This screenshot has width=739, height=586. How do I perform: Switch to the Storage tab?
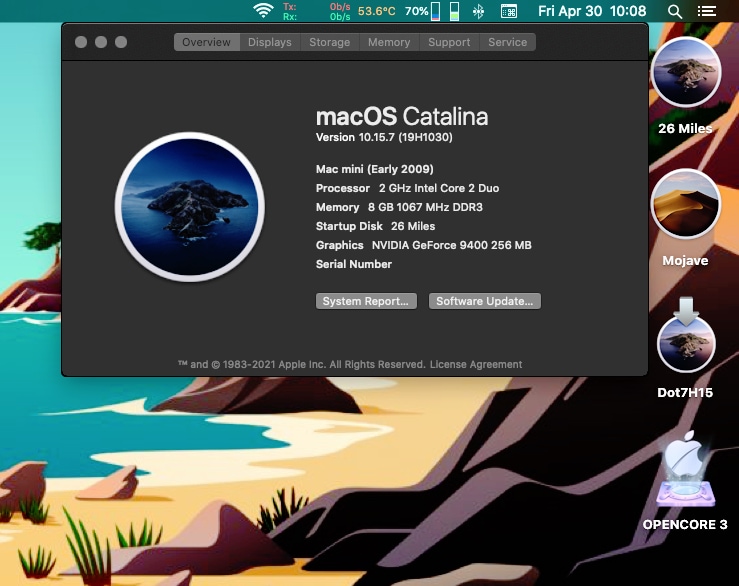coord(329,42)
